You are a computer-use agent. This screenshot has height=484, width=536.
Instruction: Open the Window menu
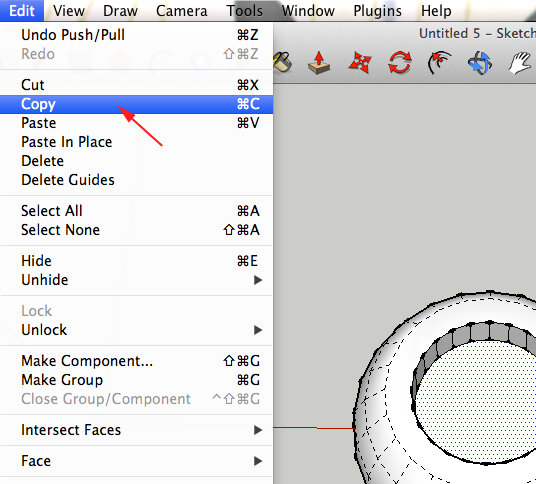(308, 11)
